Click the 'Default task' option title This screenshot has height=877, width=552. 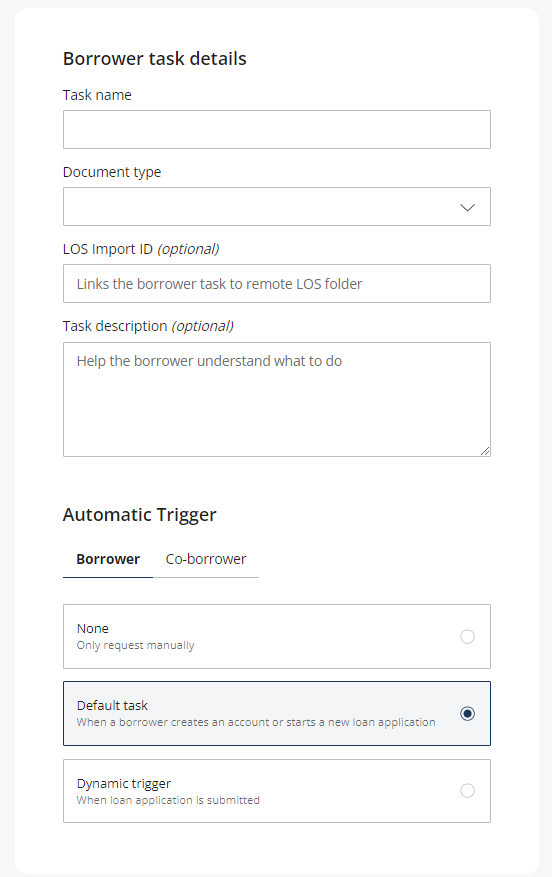click(x=112, y=705)
